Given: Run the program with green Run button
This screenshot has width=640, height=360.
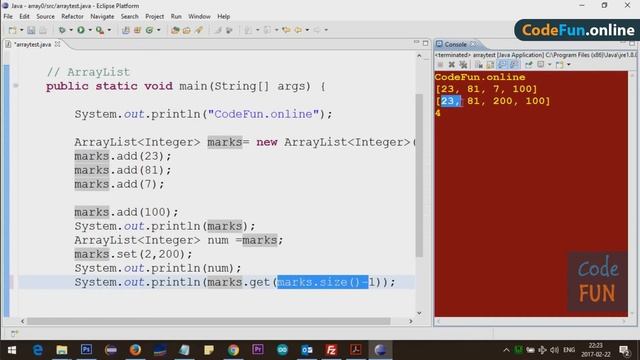Looking at the screenshot, I should [x=81, y=30].
